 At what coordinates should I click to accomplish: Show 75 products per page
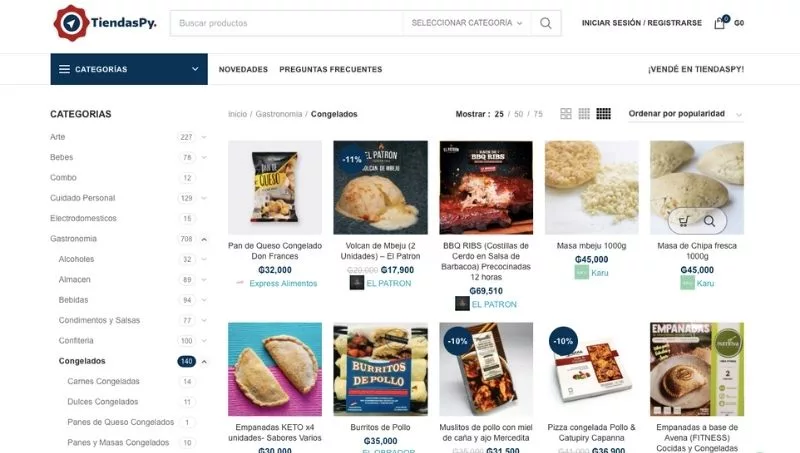pyautogui.click(x=538, y=114)
